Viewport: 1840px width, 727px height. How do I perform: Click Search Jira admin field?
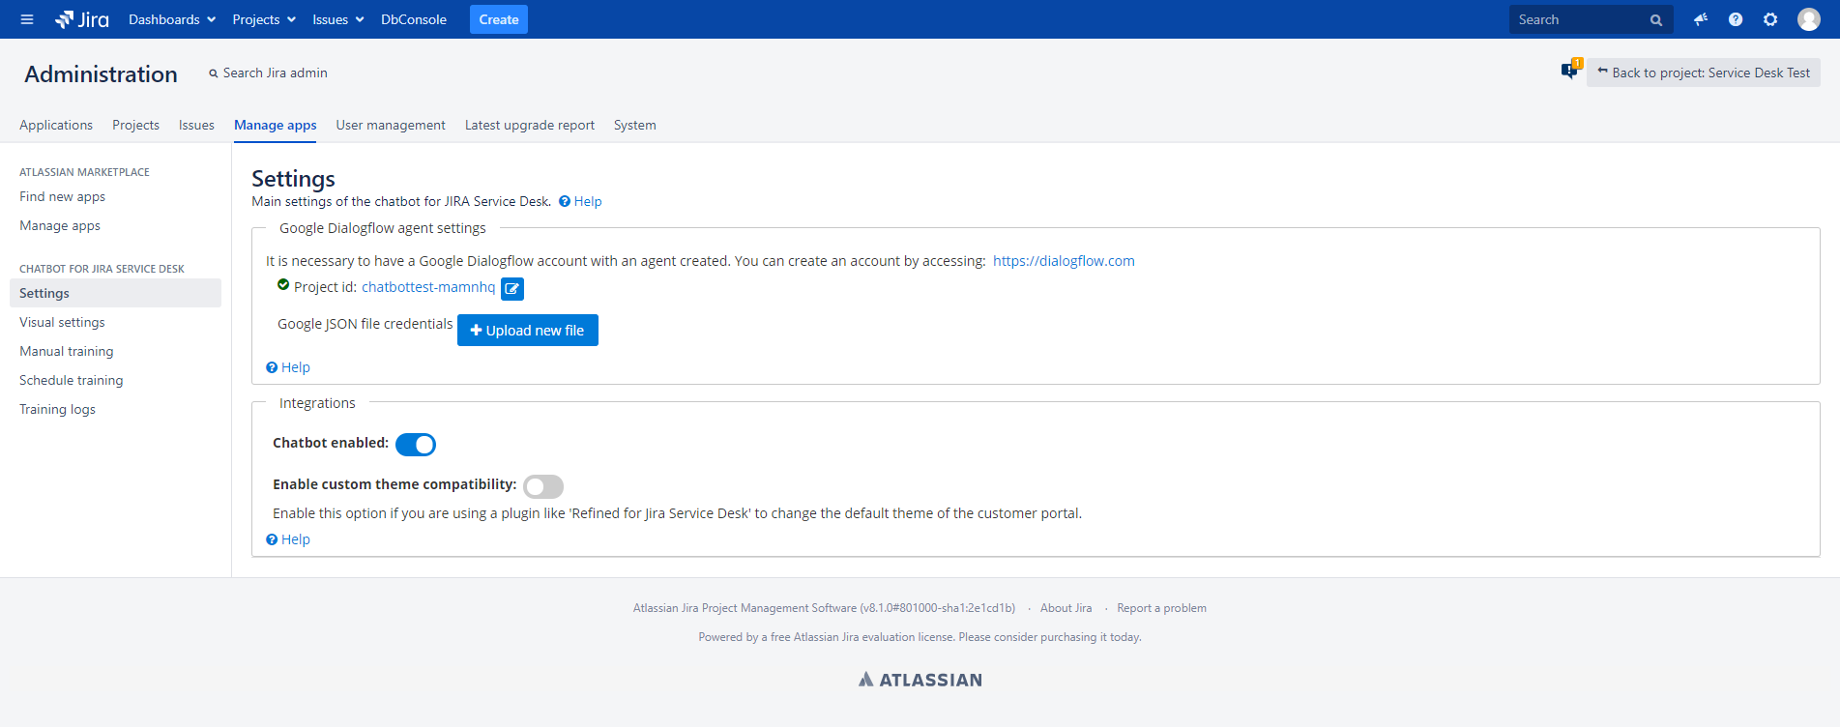pos(268,73)
